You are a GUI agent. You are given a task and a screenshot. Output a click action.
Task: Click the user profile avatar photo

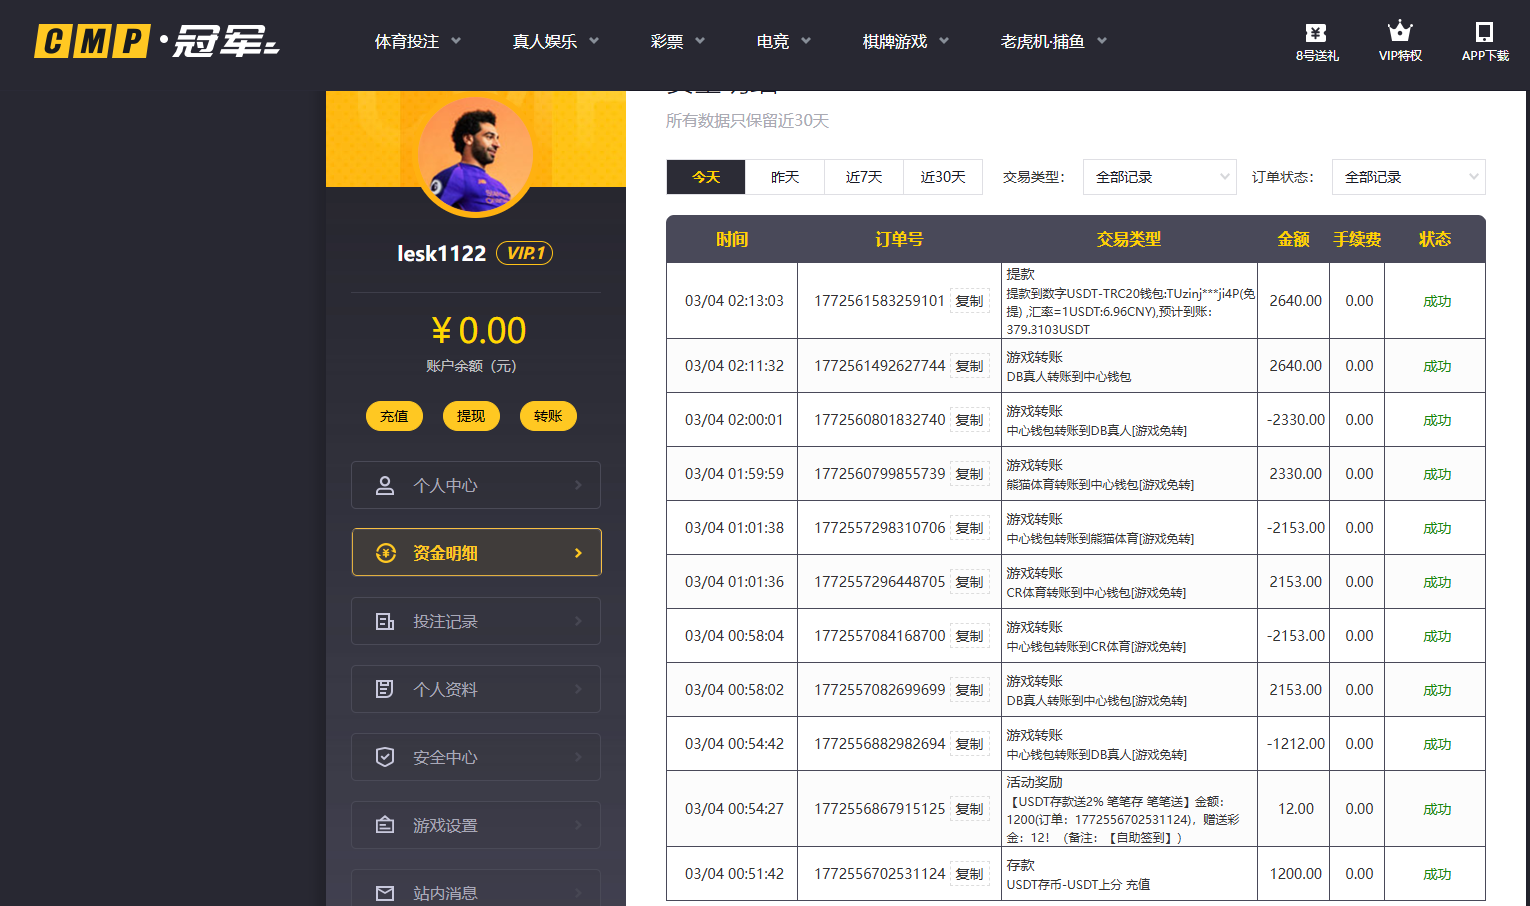coord(476,154)
